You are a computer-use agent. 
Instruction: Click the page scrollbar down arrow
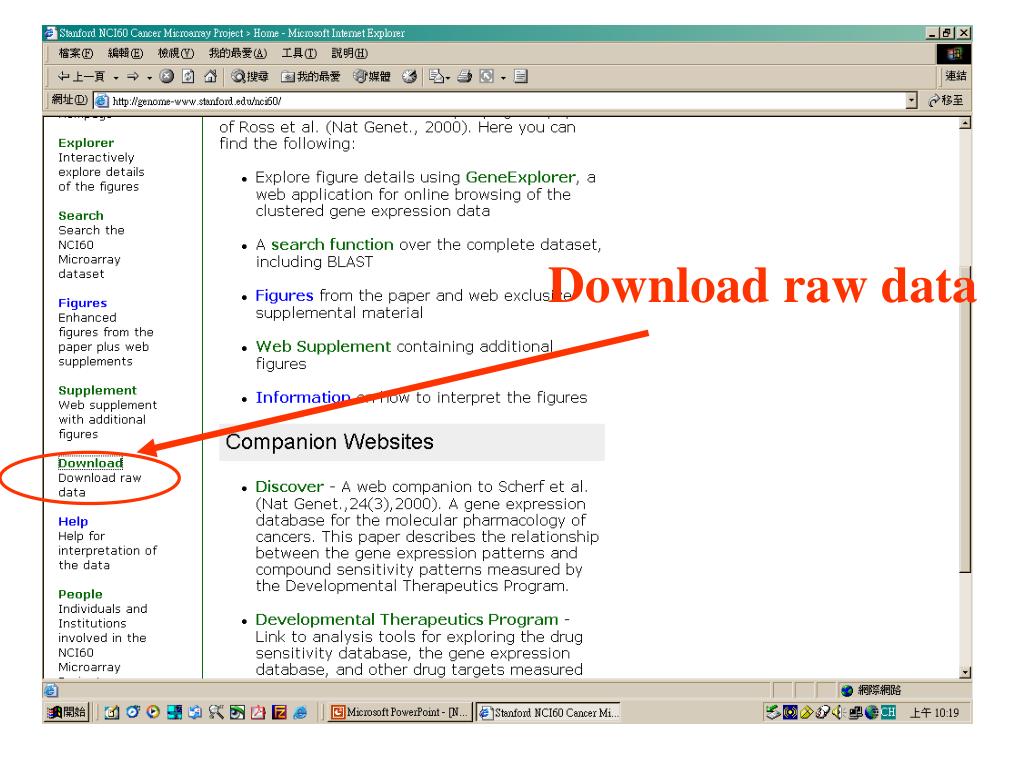965,672
